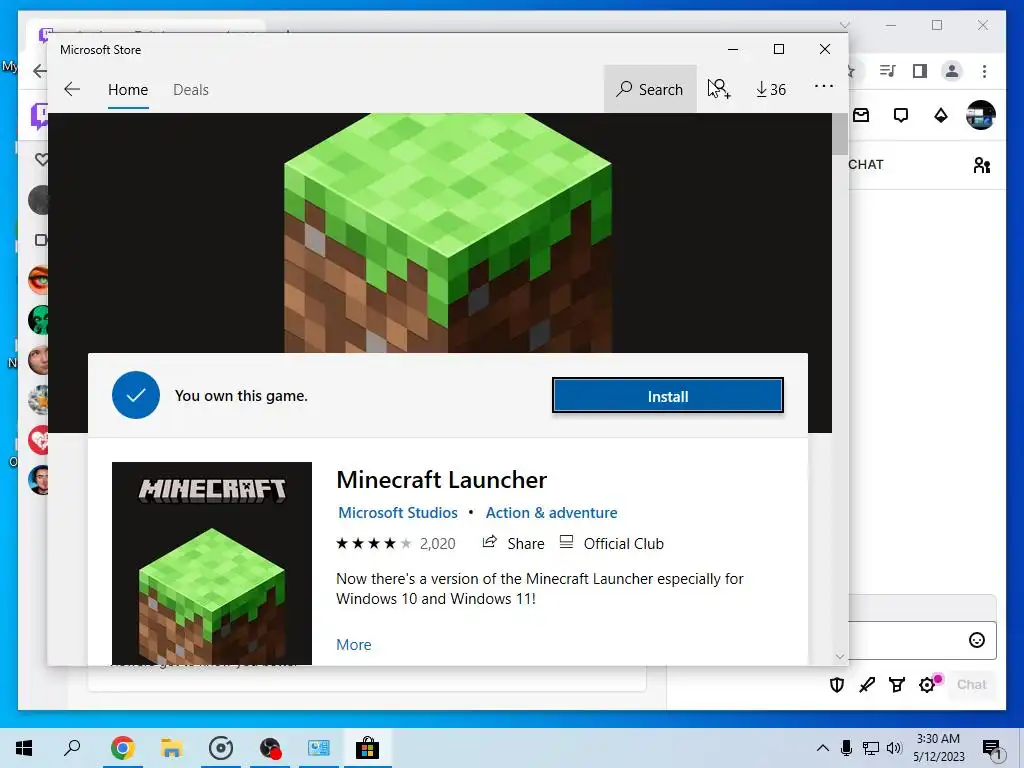This screenshot has width=1024, height=768.
Task: Open Twitch whispers icon
Action: pyautogui.click(x=901, y=116)
